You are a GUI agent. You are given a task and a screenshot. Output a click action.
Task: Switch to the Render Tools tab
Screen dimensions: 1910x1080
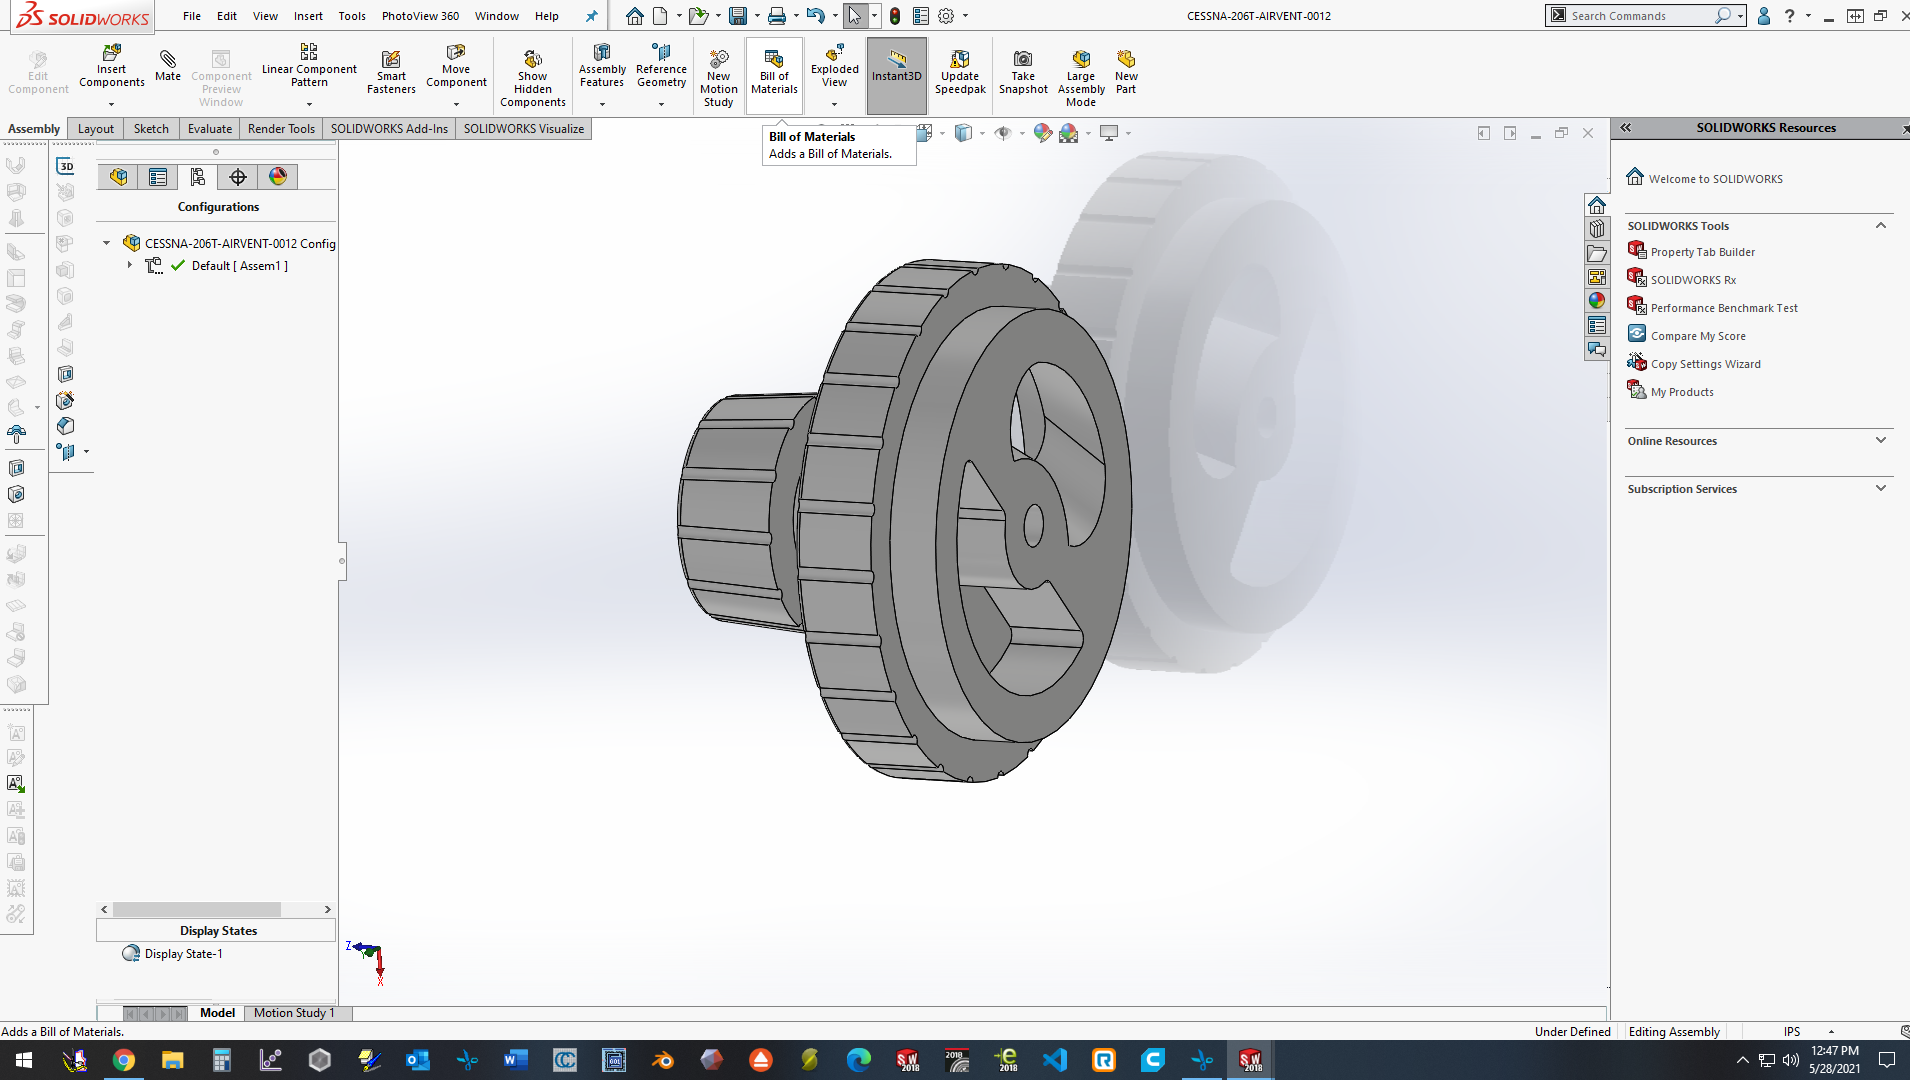[281, 129]
